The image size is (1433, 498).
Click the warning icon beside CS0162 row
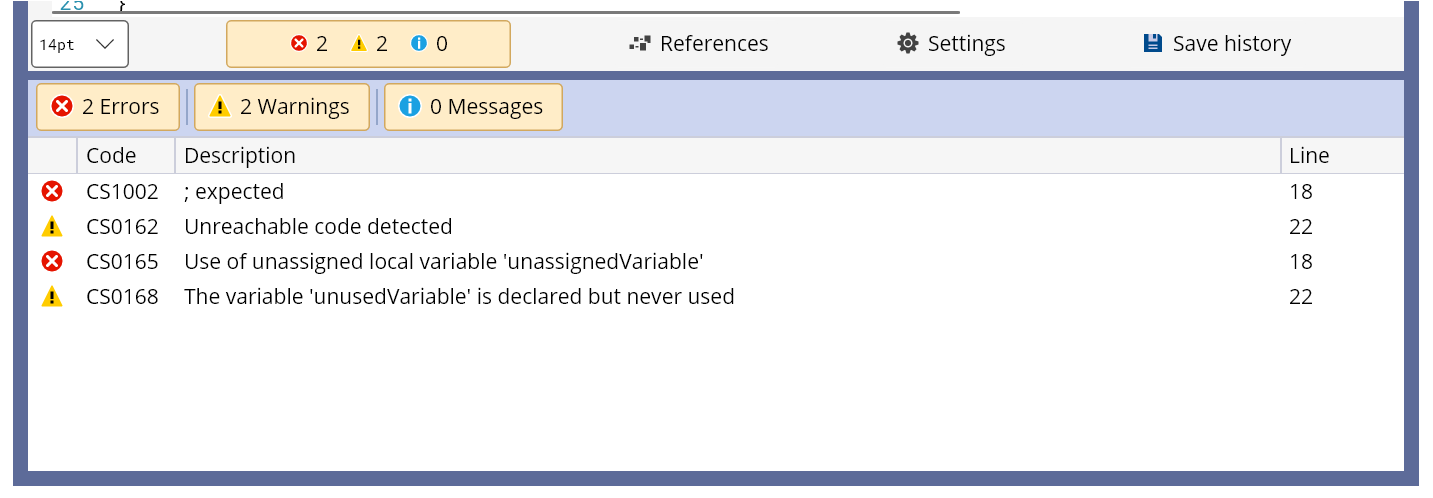point(52,227)
